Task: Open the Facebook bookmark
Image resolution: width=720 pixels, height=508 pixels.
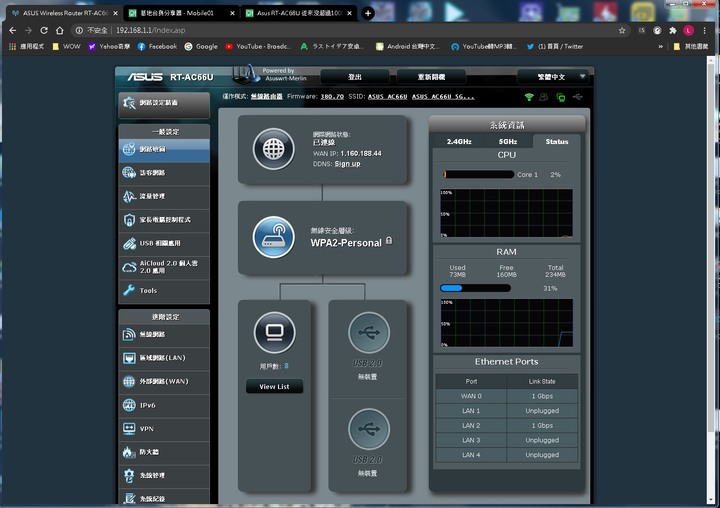Action: (x=158, y=46)
